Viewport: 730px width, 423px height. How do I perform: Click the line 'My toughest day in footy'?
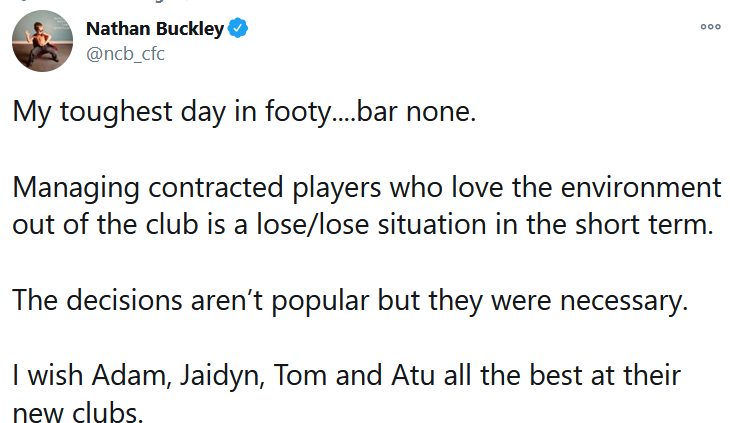point(244,112)
